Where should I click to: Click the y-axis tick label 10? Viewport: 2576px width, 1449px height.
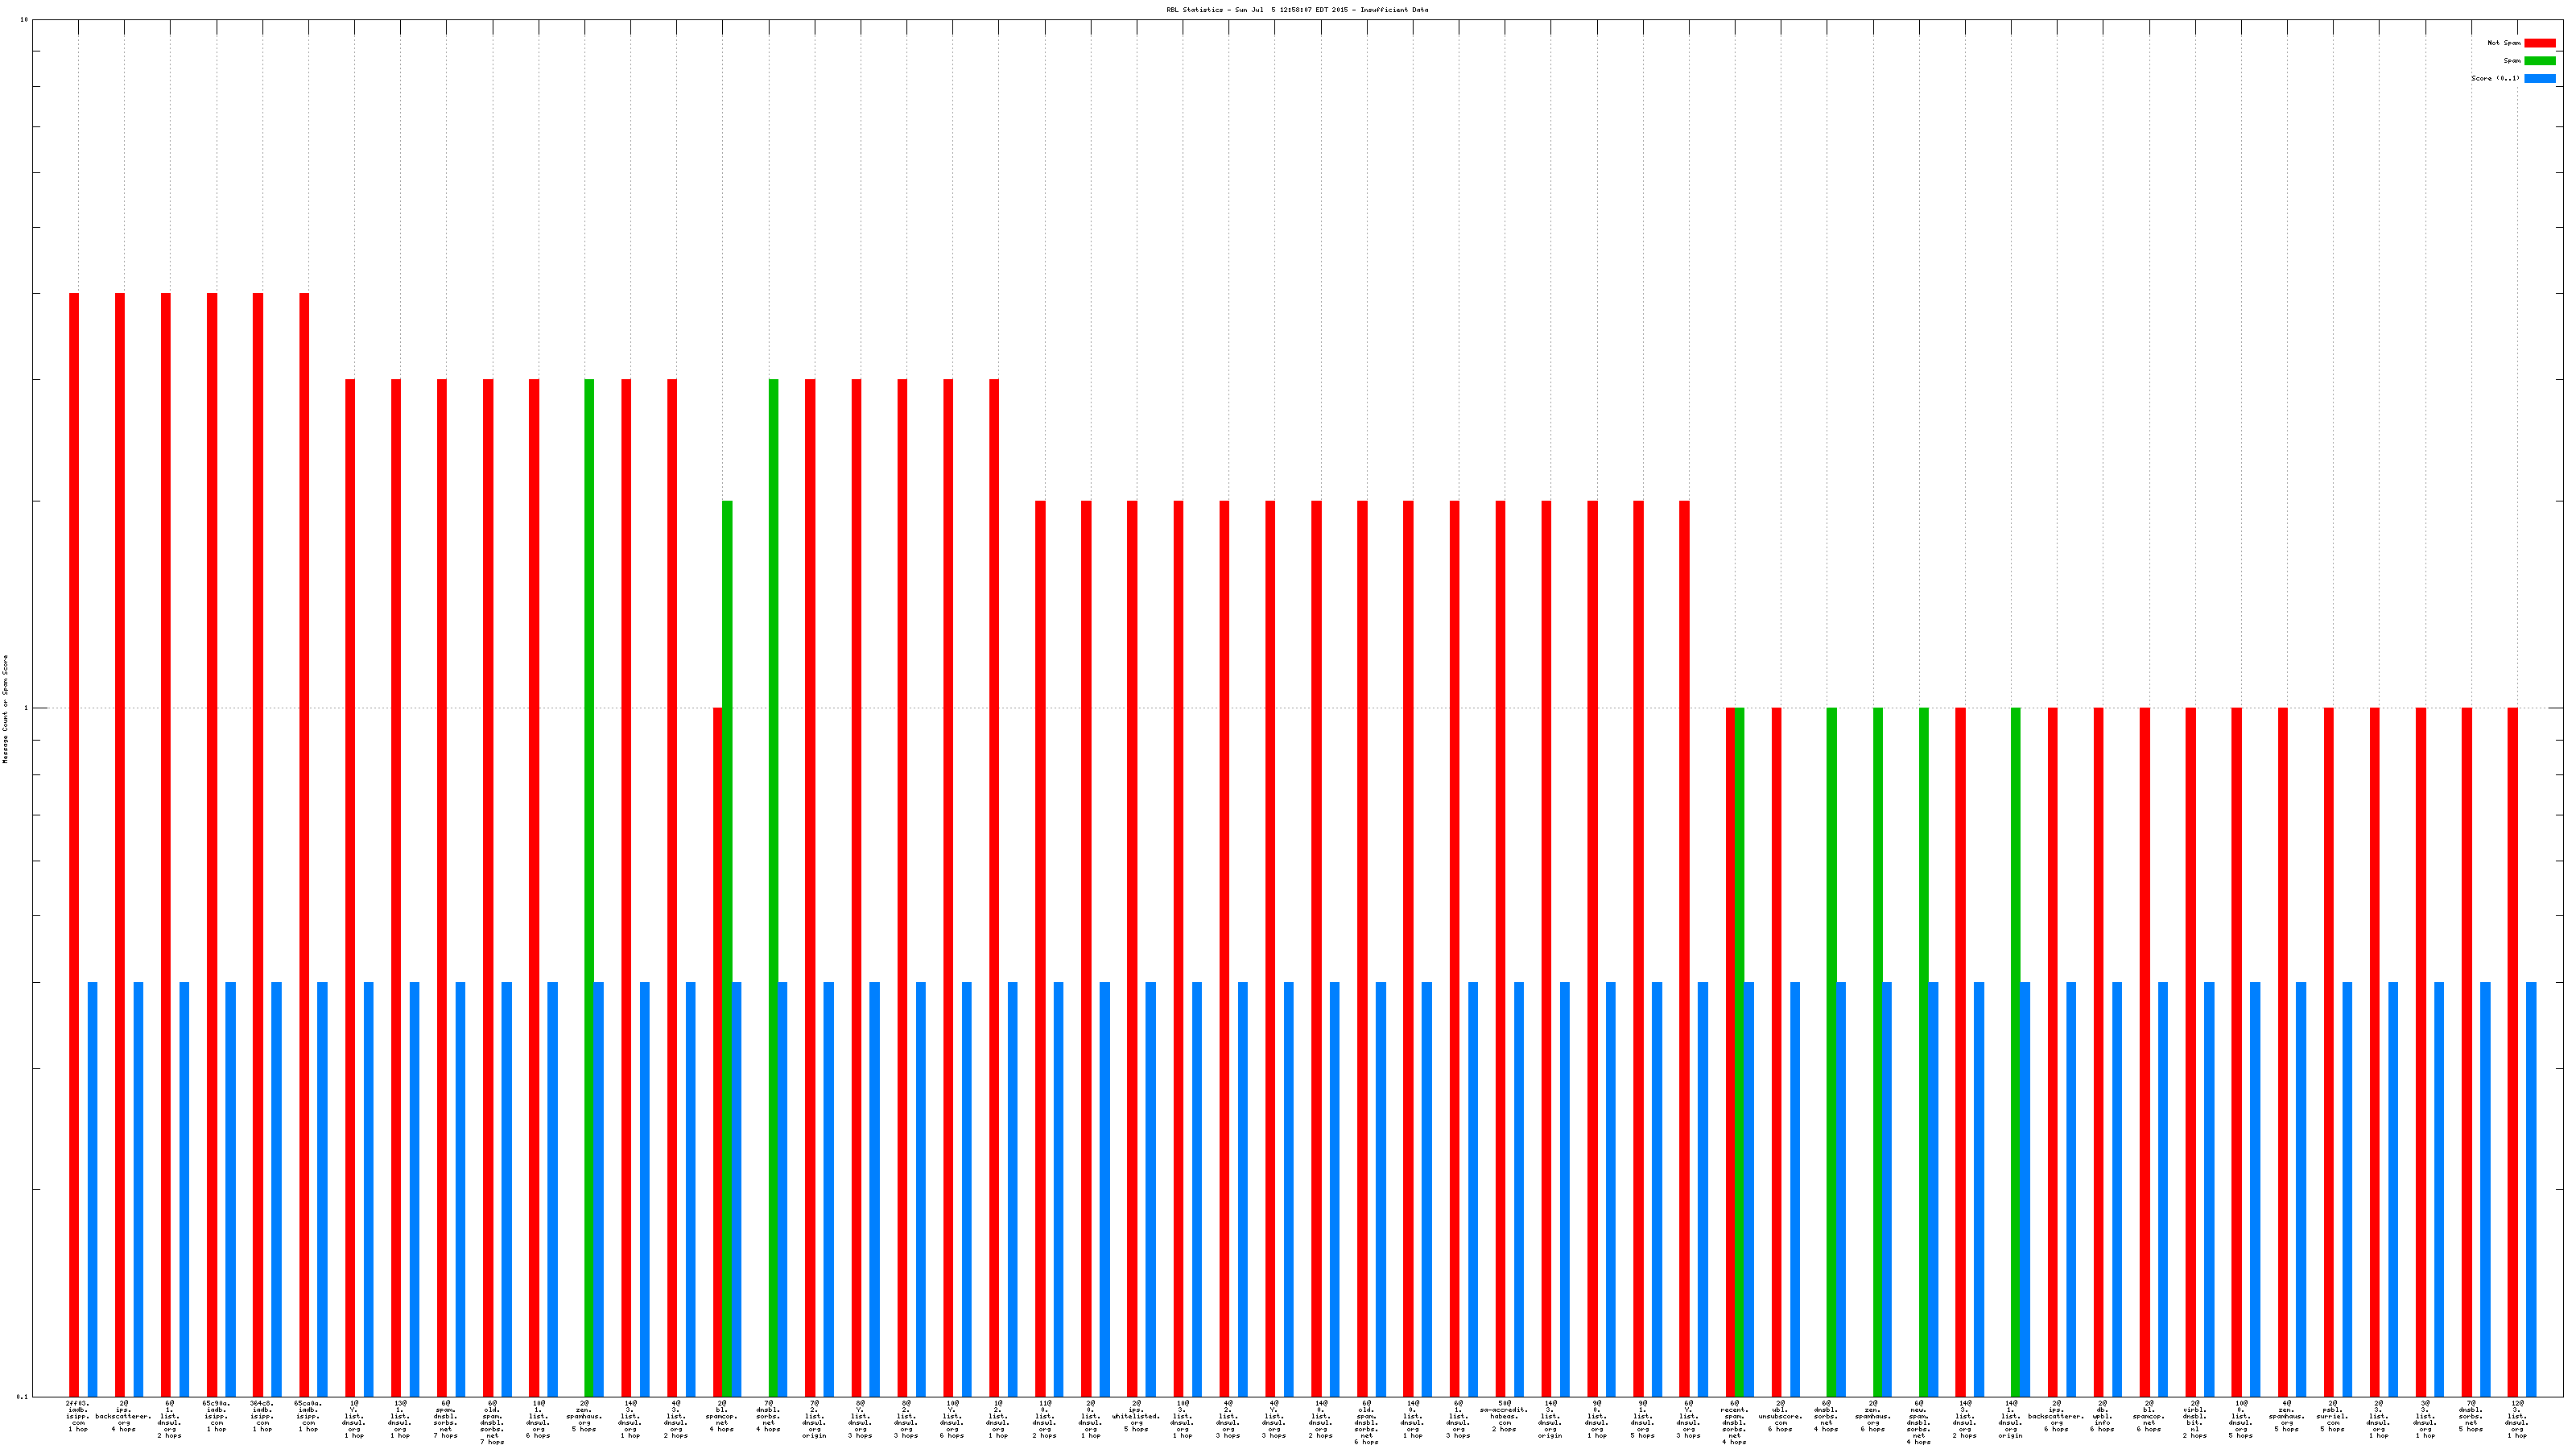pos(23,20)
